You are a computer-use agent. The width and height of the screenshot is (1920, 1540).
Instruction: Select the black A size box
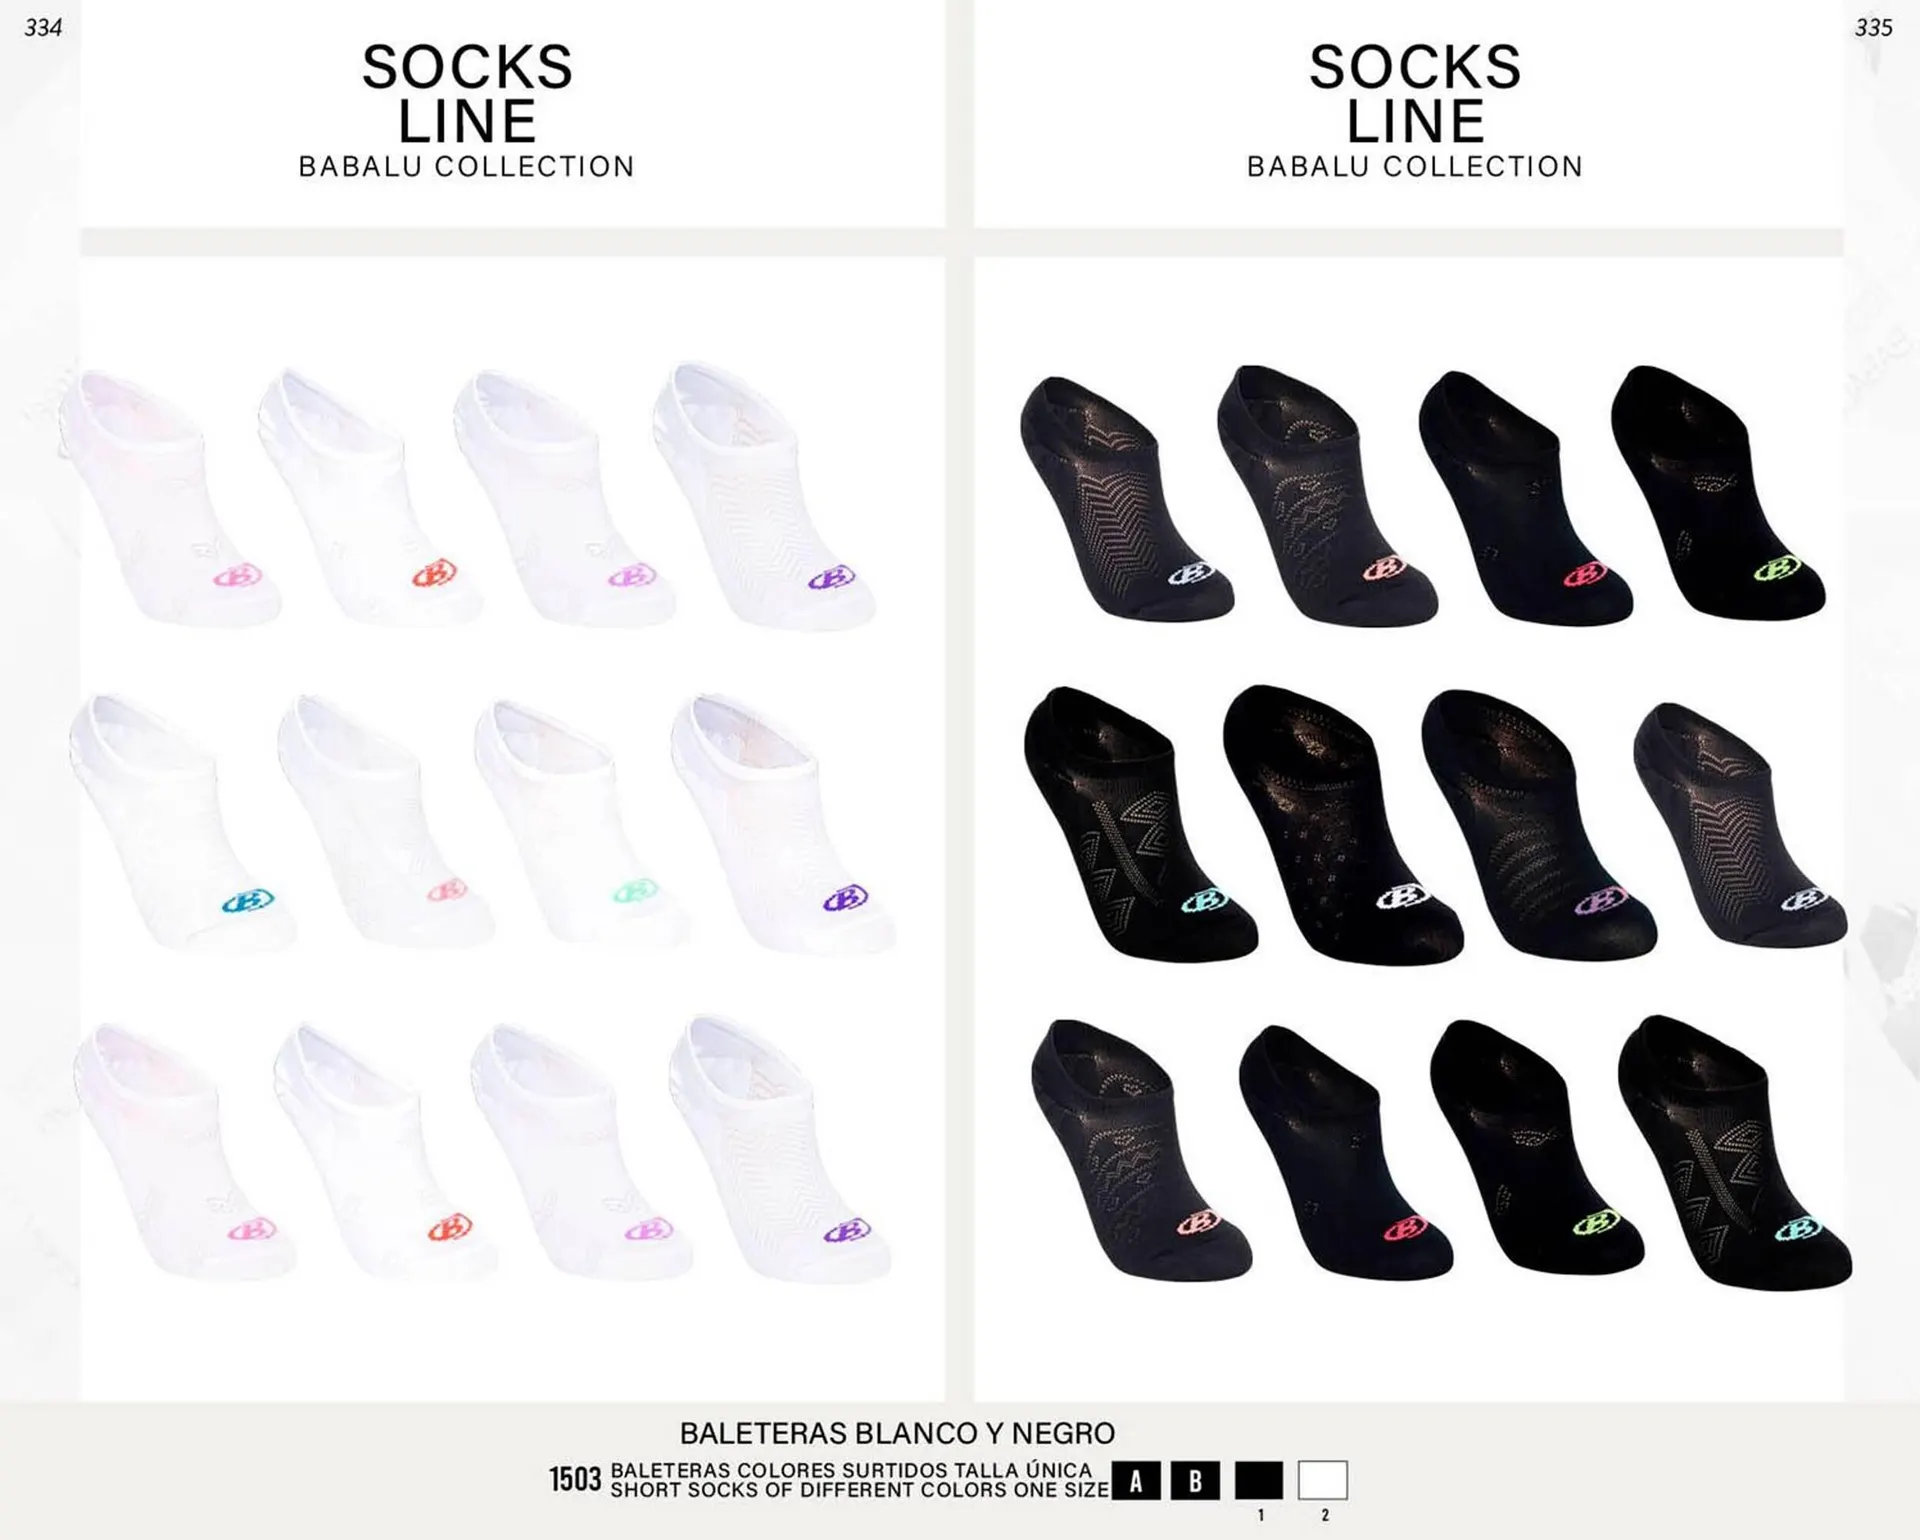[x=1135, y=1481]
